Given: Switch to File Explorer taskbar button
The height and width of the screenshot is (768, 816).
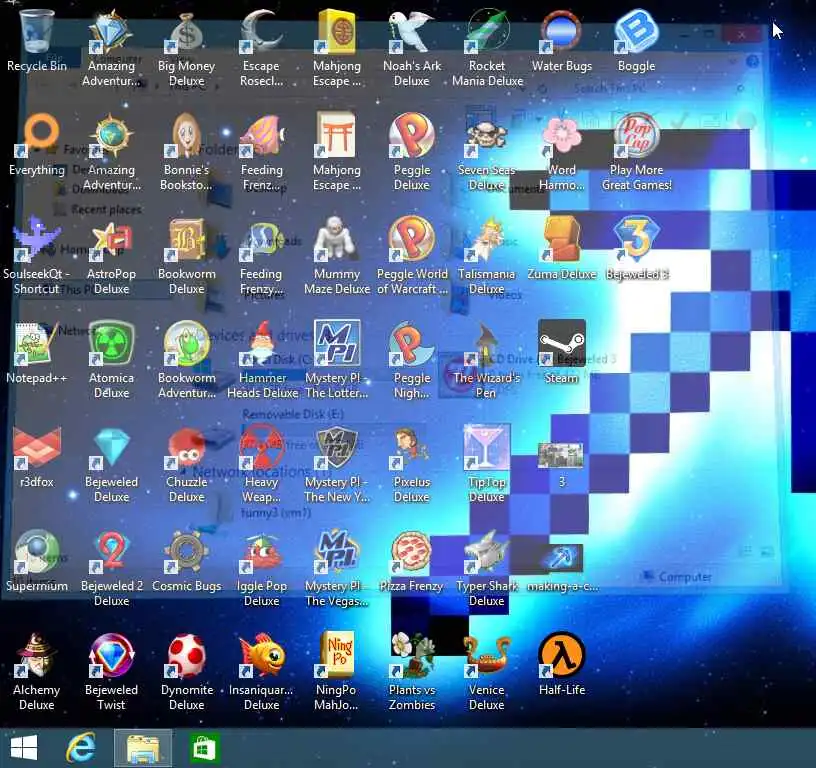Looking at the screenshot, I should [x=143, y=748].
